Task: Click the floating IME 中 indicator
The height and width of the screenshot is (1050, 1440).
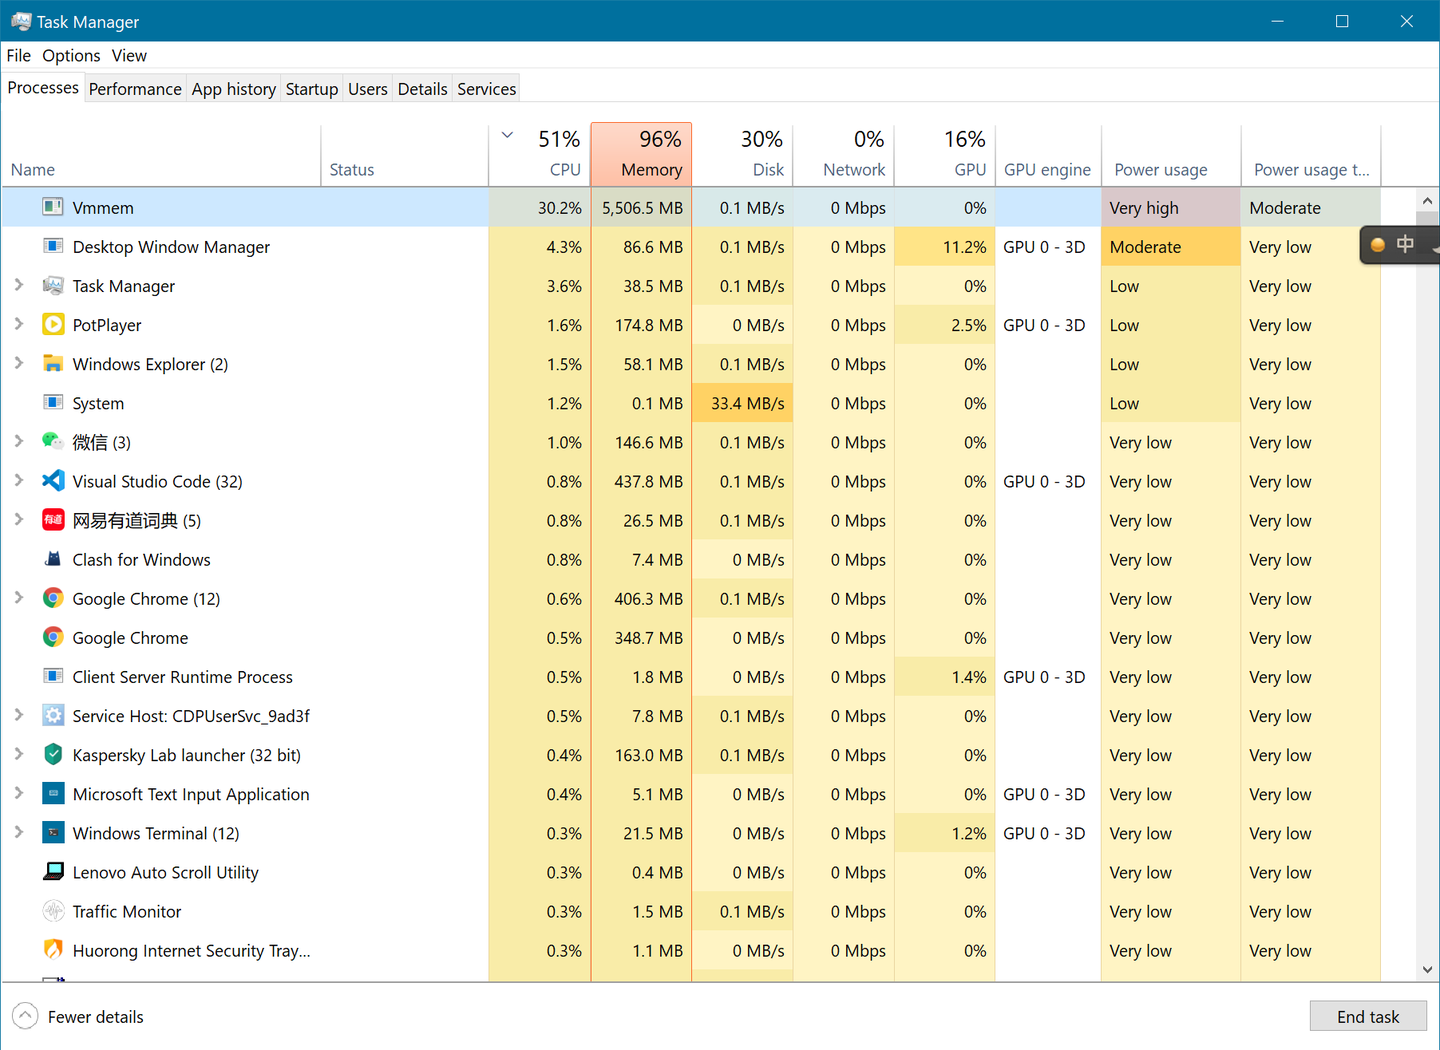Action: [1405, 244]
